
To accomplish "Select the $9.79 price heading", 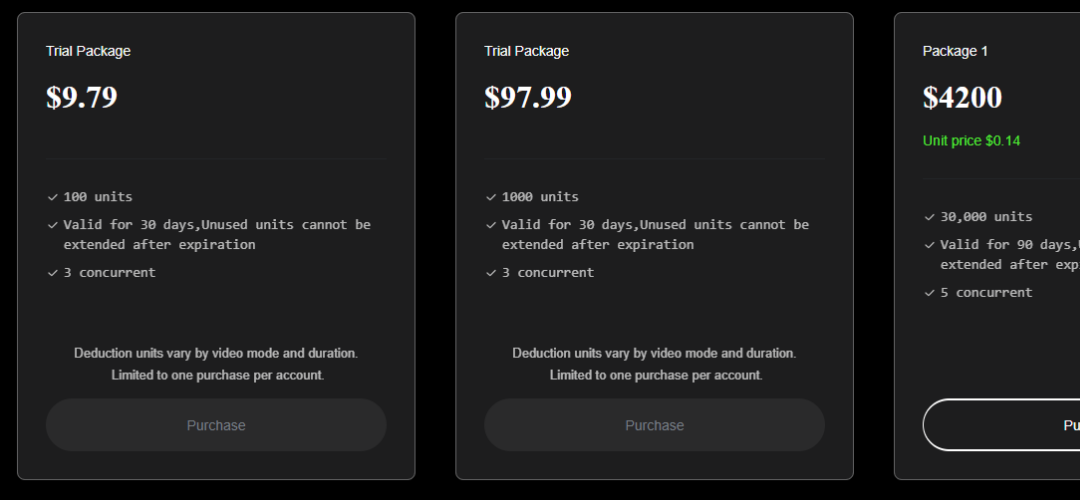I will [x=82, y=97].
